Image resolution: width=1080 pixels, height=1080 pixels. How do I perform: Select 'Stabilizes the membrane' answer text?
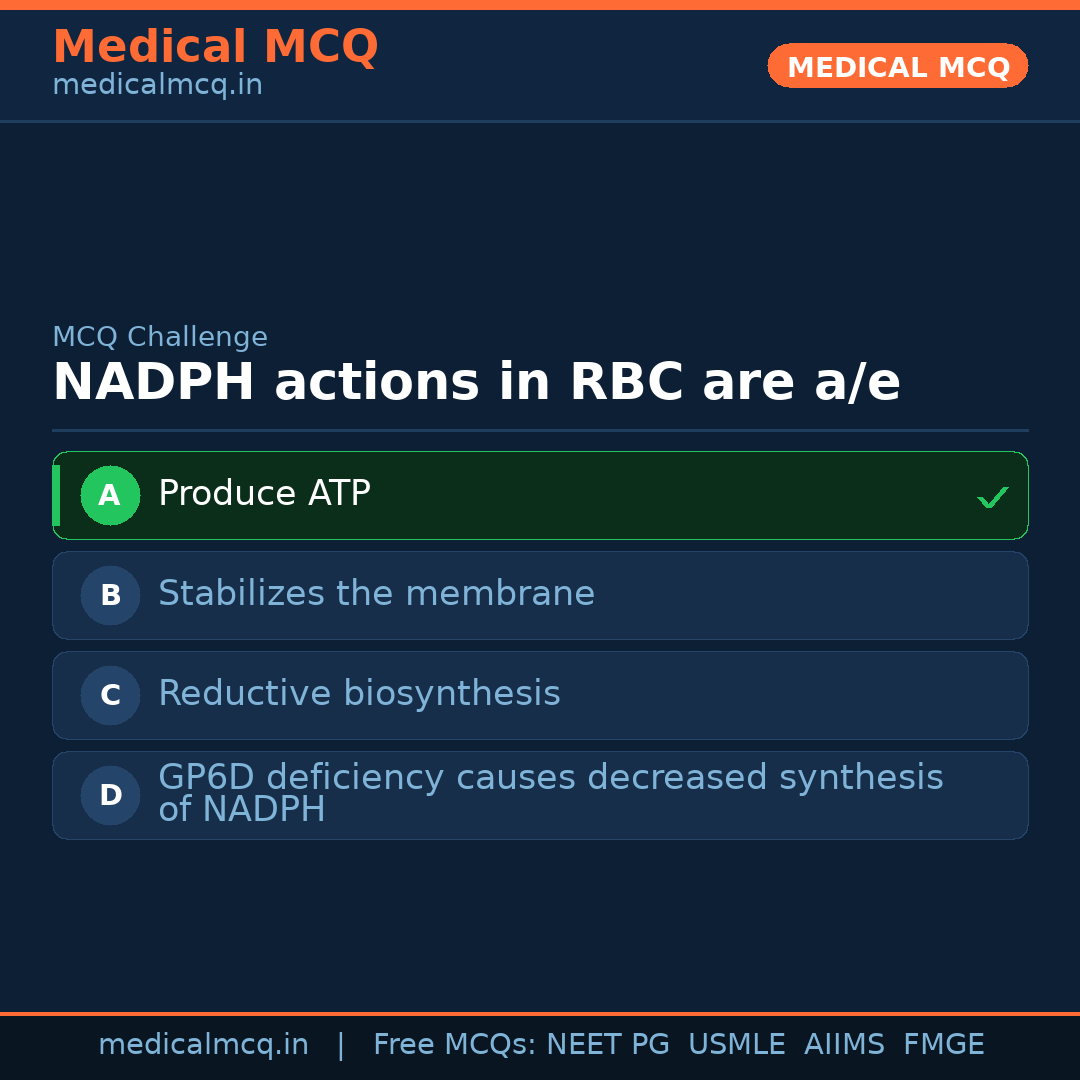(376, 594)
